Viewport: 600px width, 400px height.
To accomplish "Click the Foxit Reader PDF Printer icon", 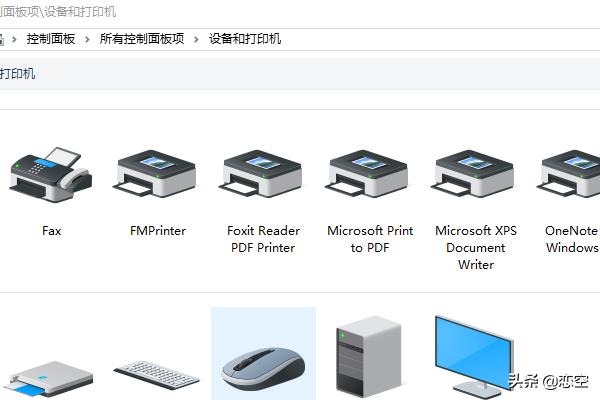I will [x=261, y=175].
